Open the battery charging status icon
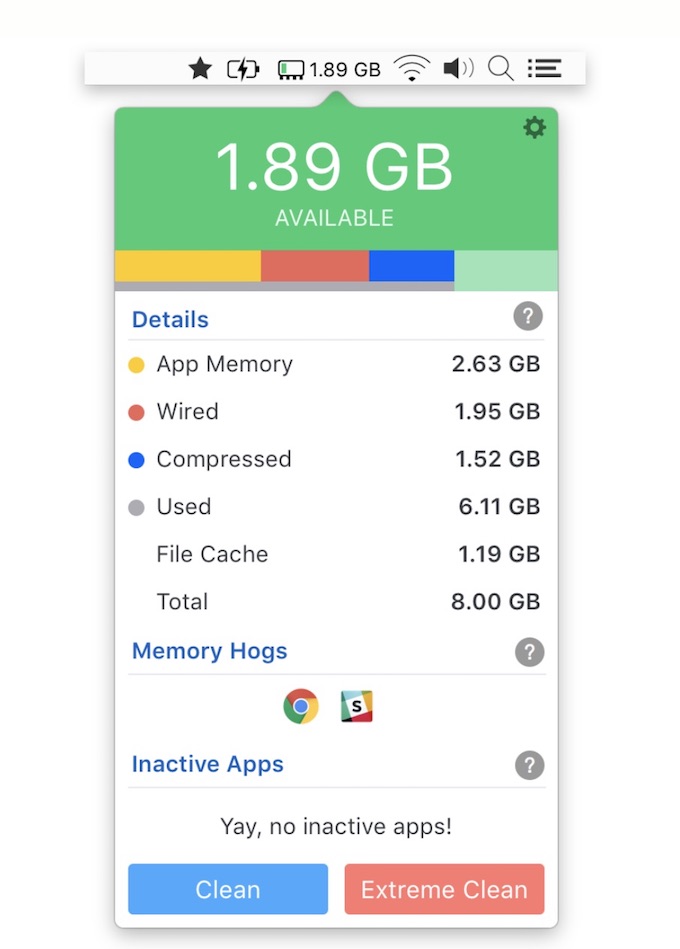Image resolution: width=680 pixels, height=949 pixels. [243, 69]
